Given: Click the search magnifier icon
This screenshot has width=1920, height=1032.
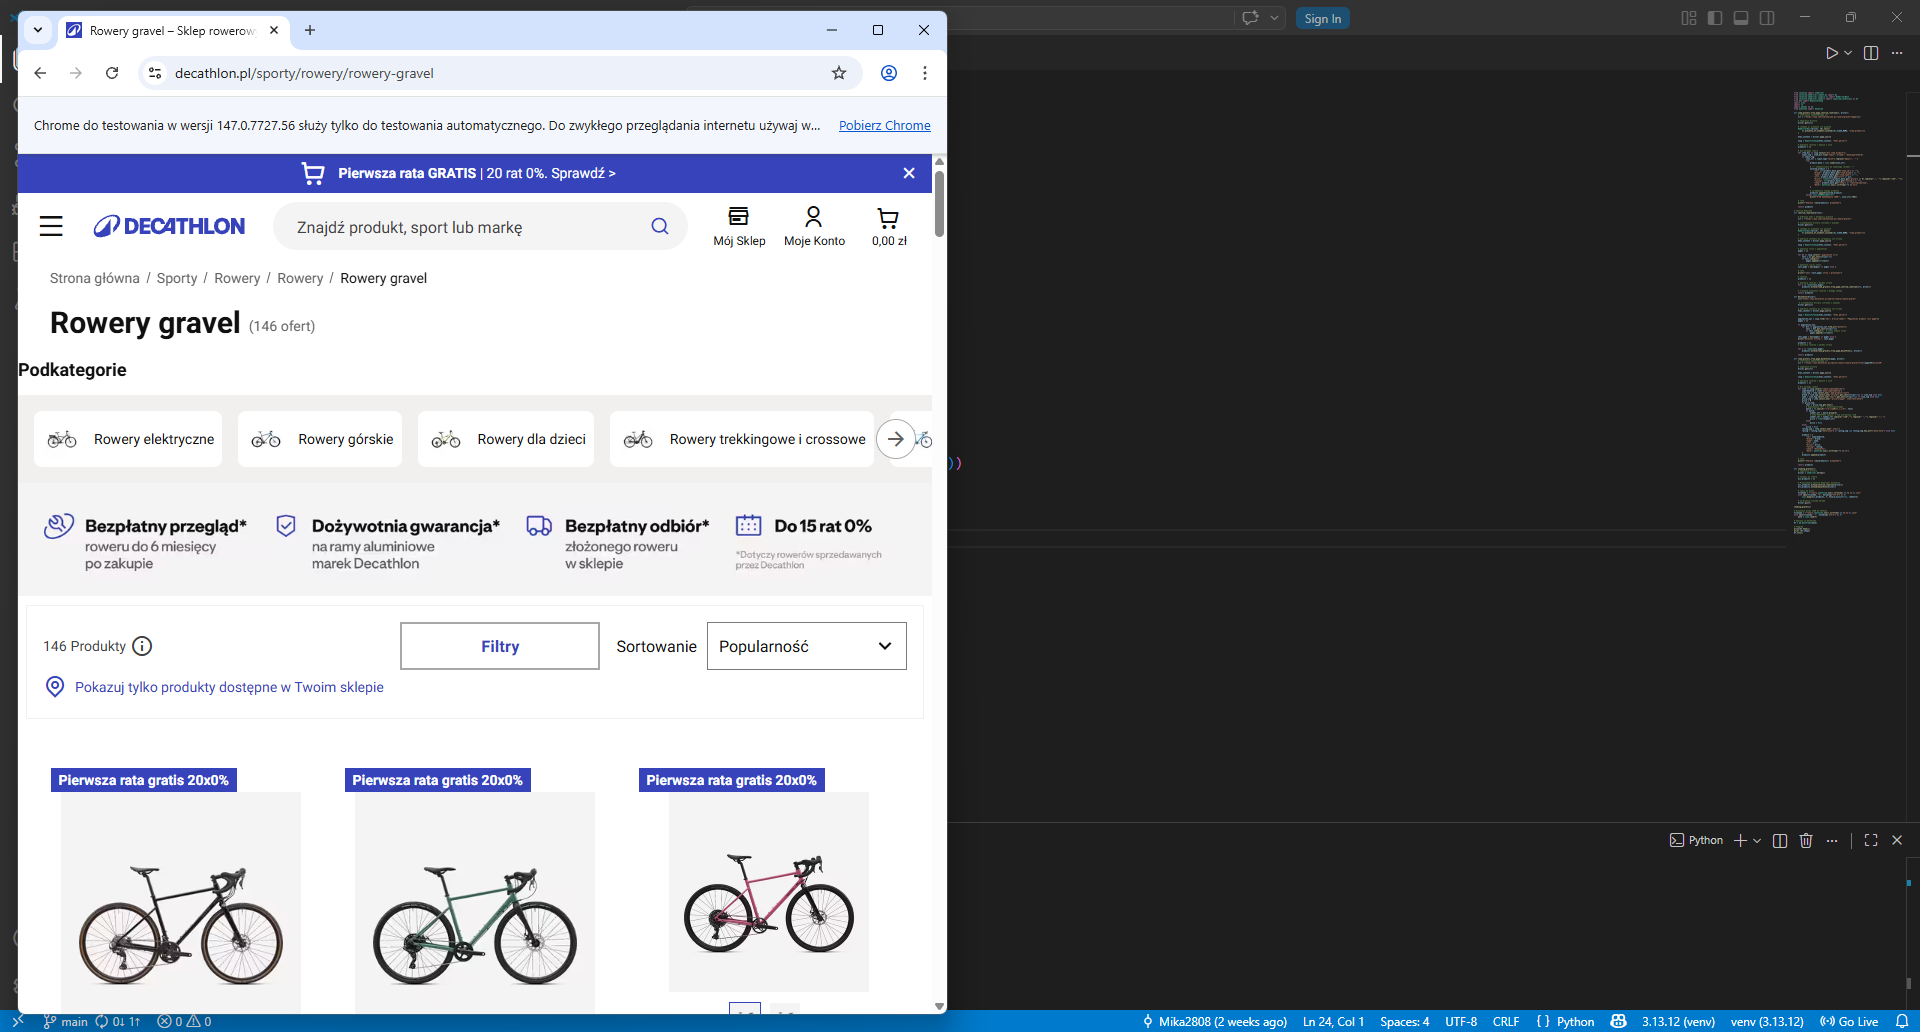Looking at the screenshot, I should [x=660, y=227].
